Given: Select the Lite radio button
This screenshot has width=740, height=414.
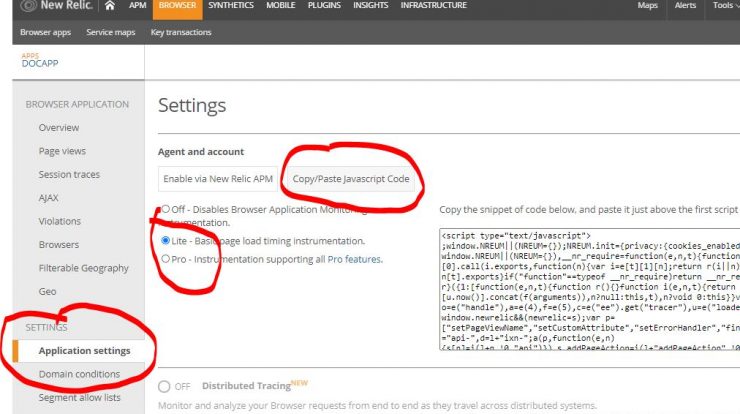Looking at the screenshot, I should point(165,240).
